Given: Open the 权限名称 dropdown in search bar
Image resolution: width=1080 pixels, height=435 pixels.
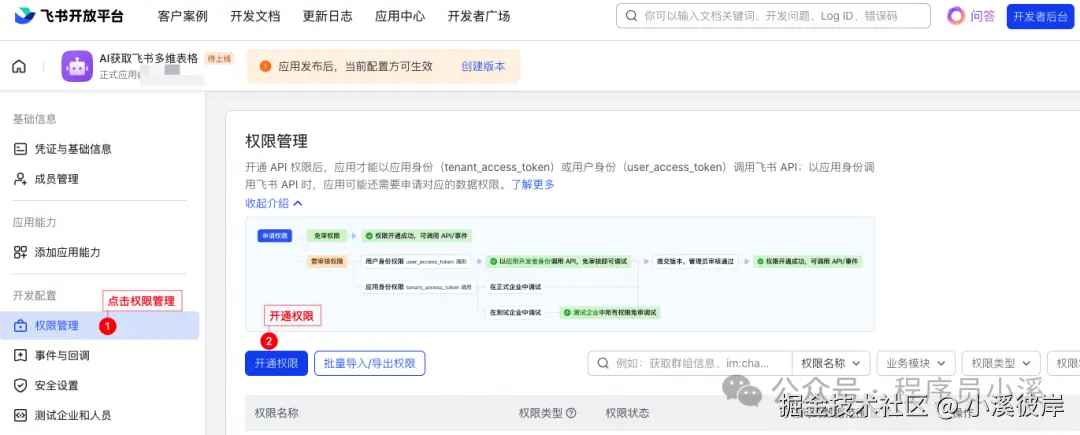Looking at the screenshot, I should point(831,363).
